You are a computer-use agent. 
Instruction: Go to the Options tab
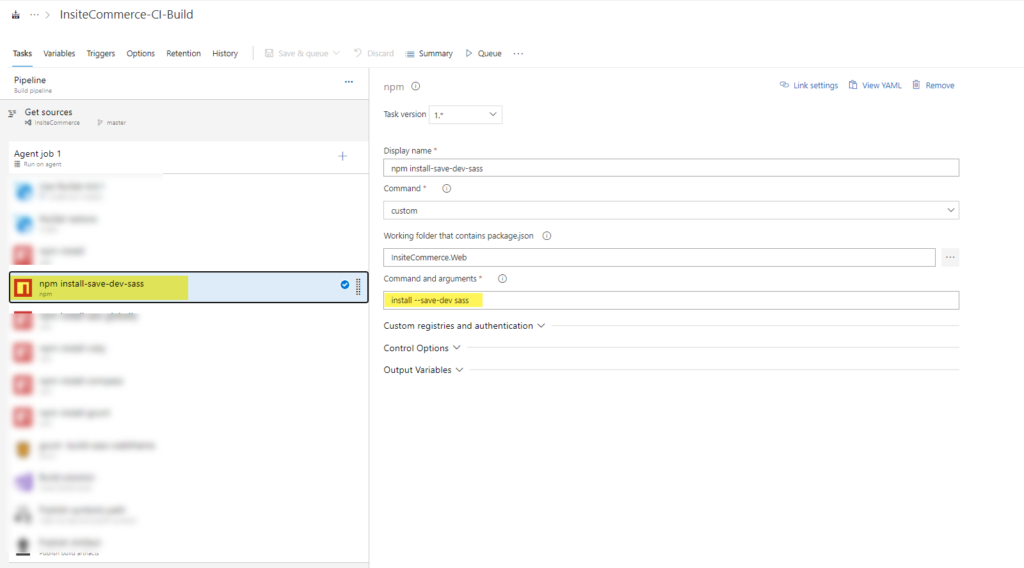point(140,54)
